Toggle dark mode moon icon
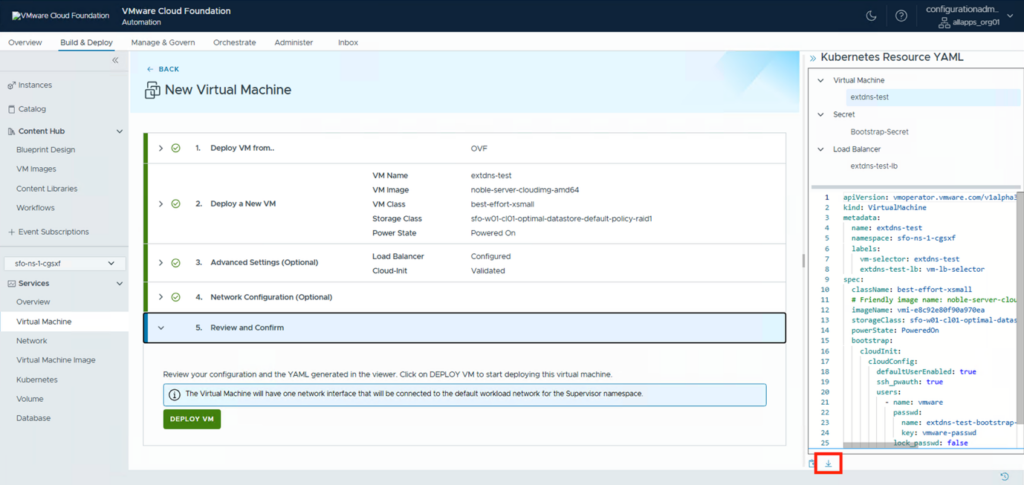The image size is (1024, 485). pos(870,16)
